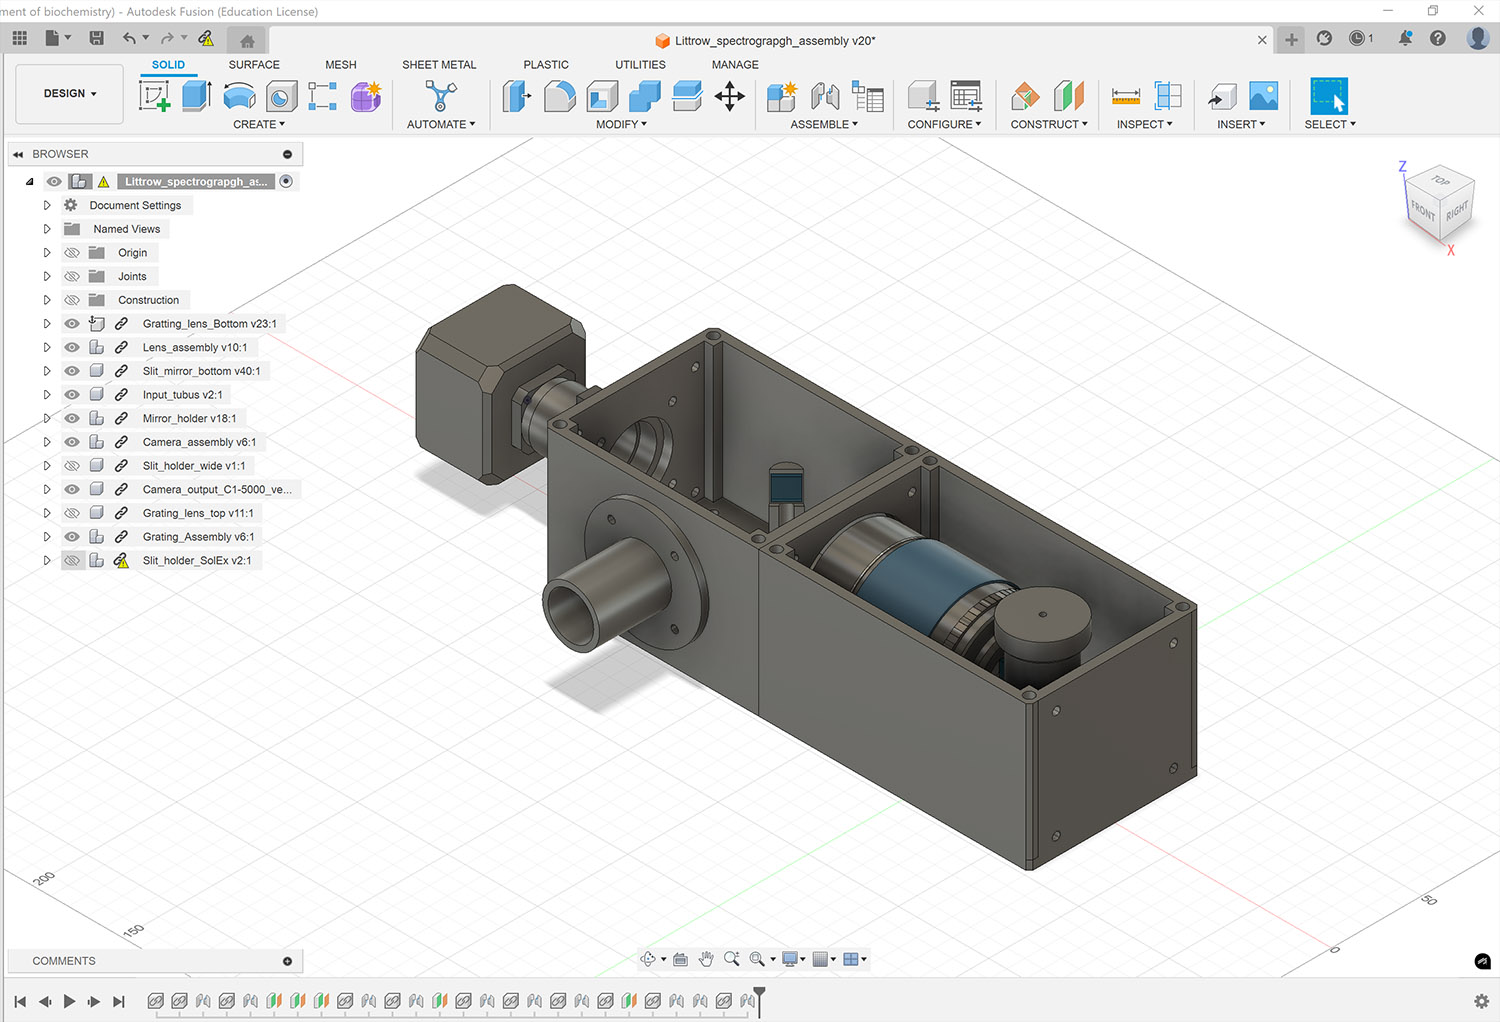This screenshot has height=1022, width=1500.
Task: Show the Grating_lens_top v11:1 component
Action: pyautogui.click(x=72, y=513)
